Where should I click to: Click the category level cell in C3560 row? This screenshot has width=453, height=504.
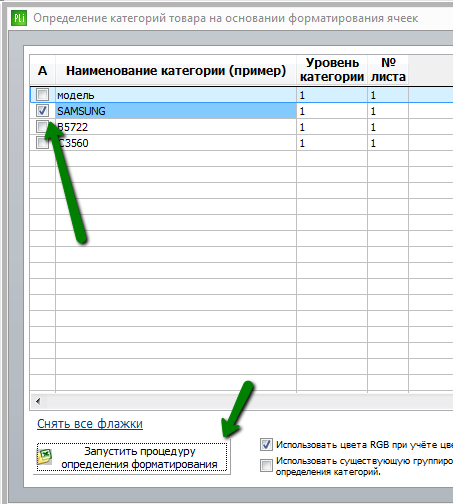[332, 143]
